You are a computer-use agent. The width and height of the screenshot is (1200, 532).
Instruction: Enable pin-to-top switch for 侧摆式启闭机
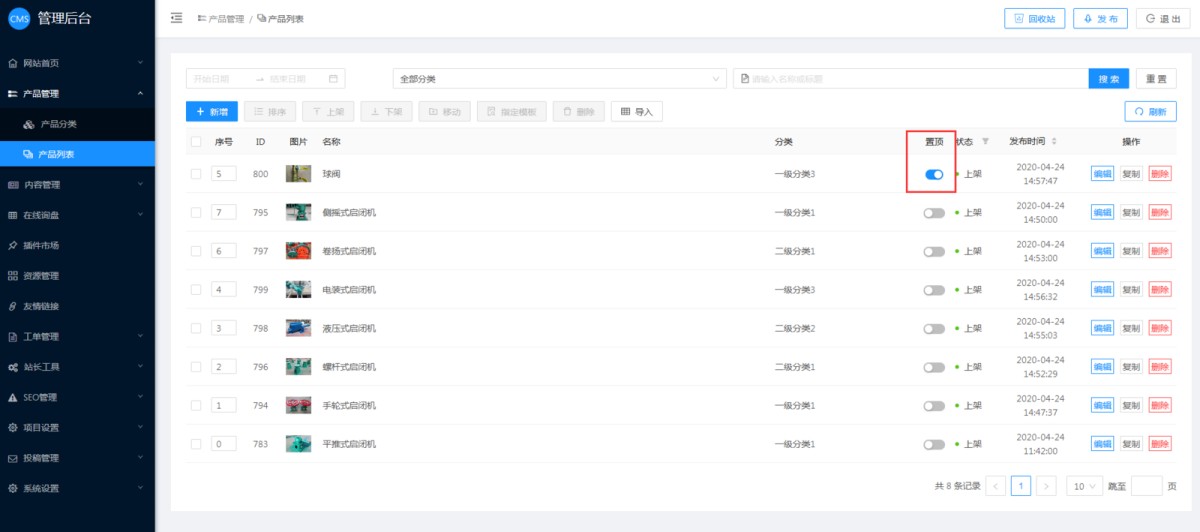934,213
